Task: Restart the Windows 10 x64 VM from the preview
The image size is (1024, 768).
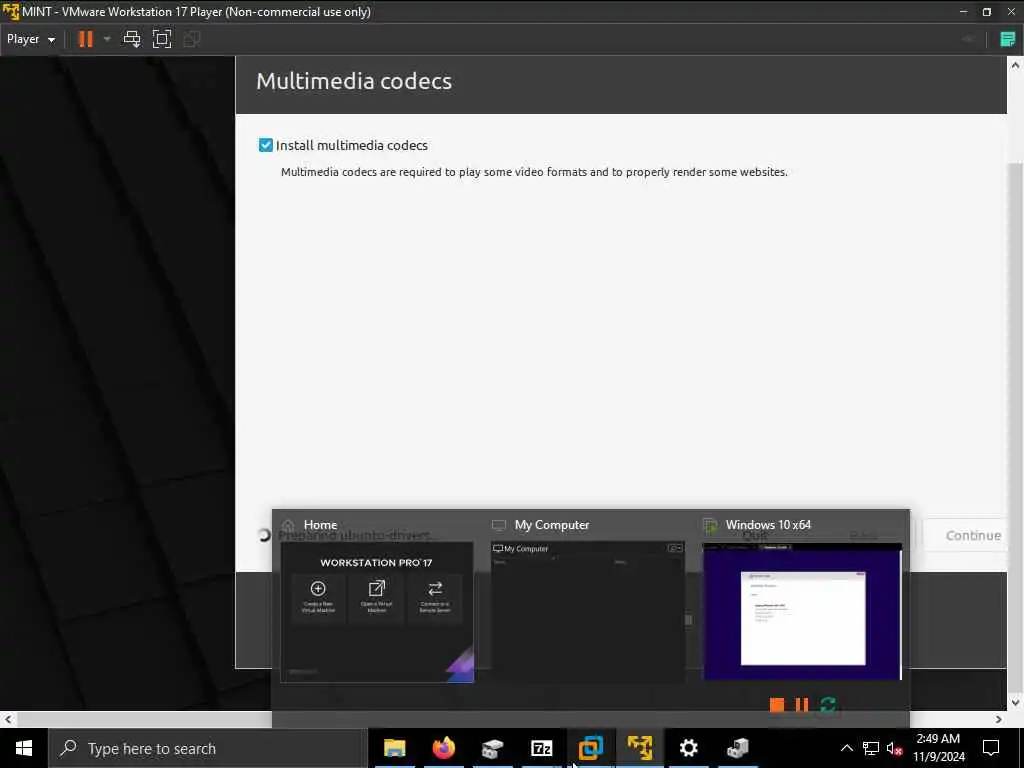Action: tap(827, 705)
